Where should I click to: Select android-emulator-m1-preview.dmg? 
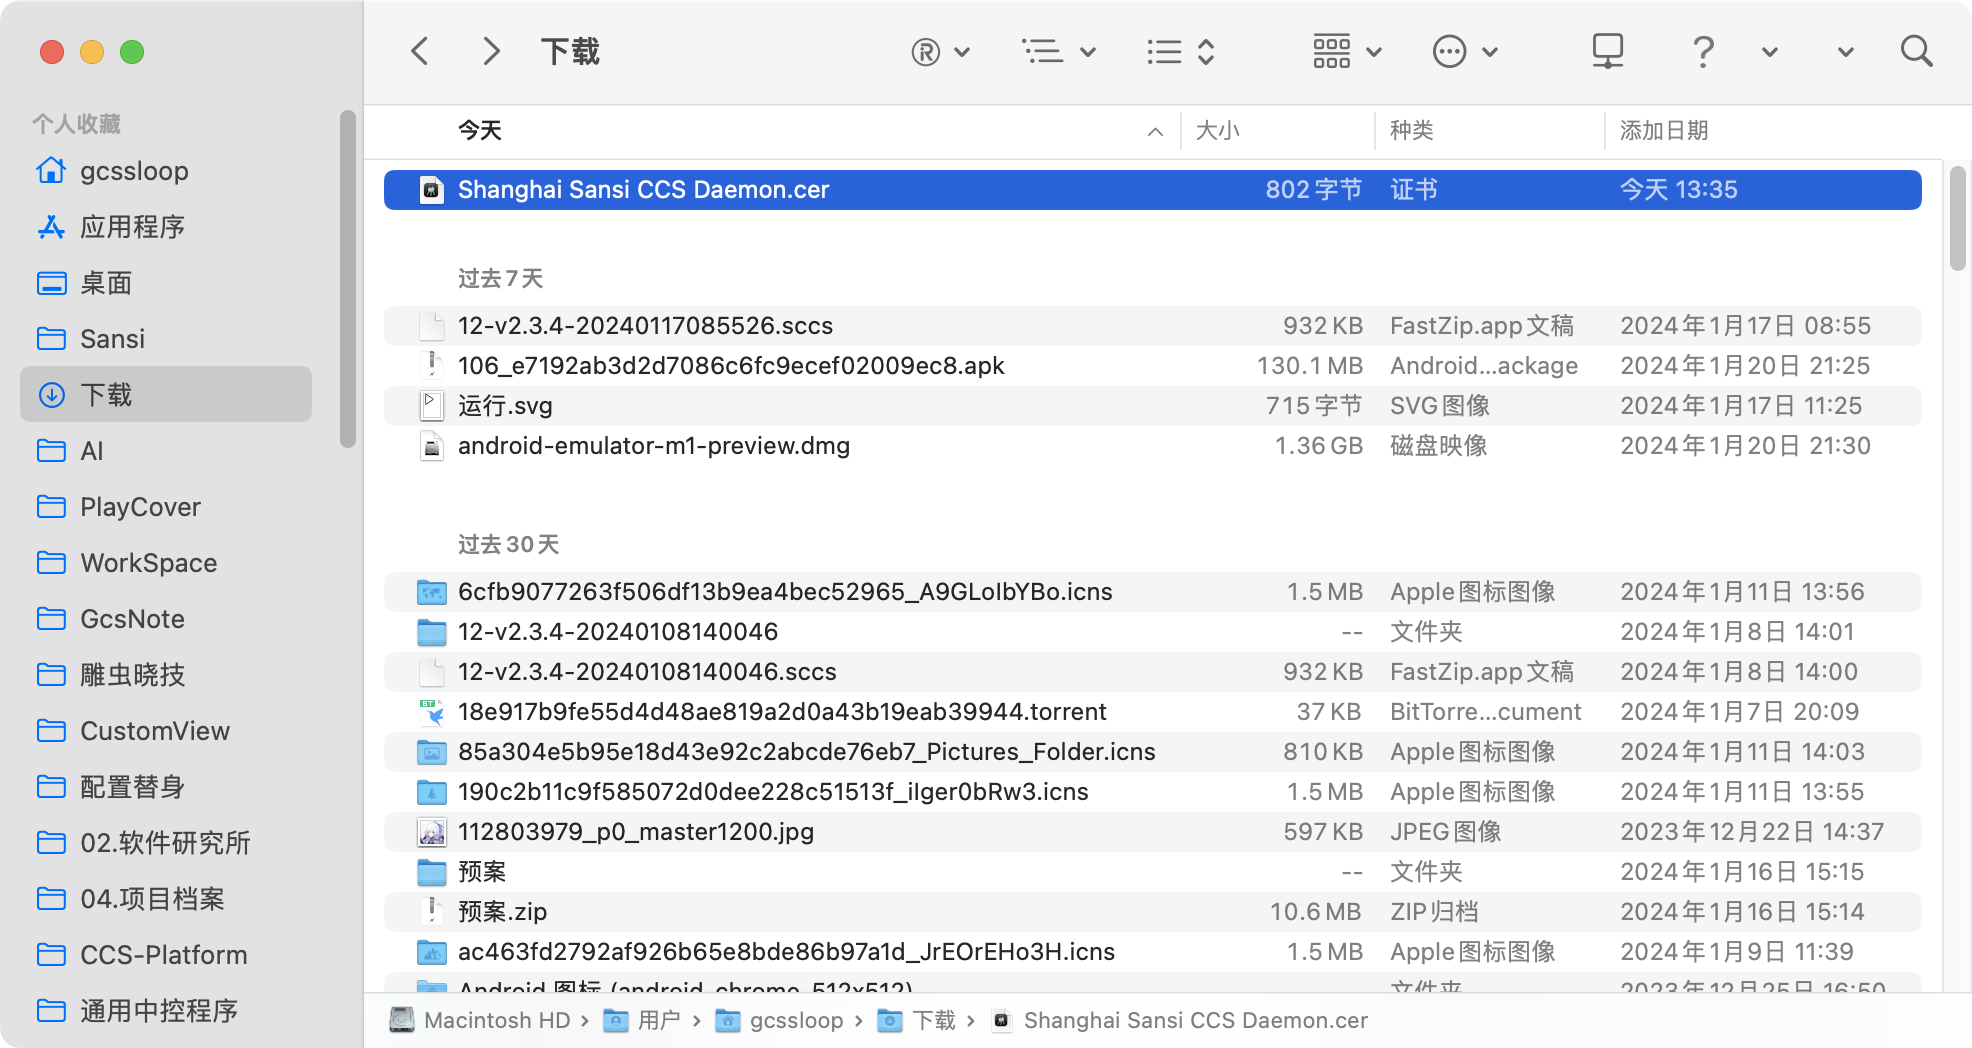point(1152,446)
